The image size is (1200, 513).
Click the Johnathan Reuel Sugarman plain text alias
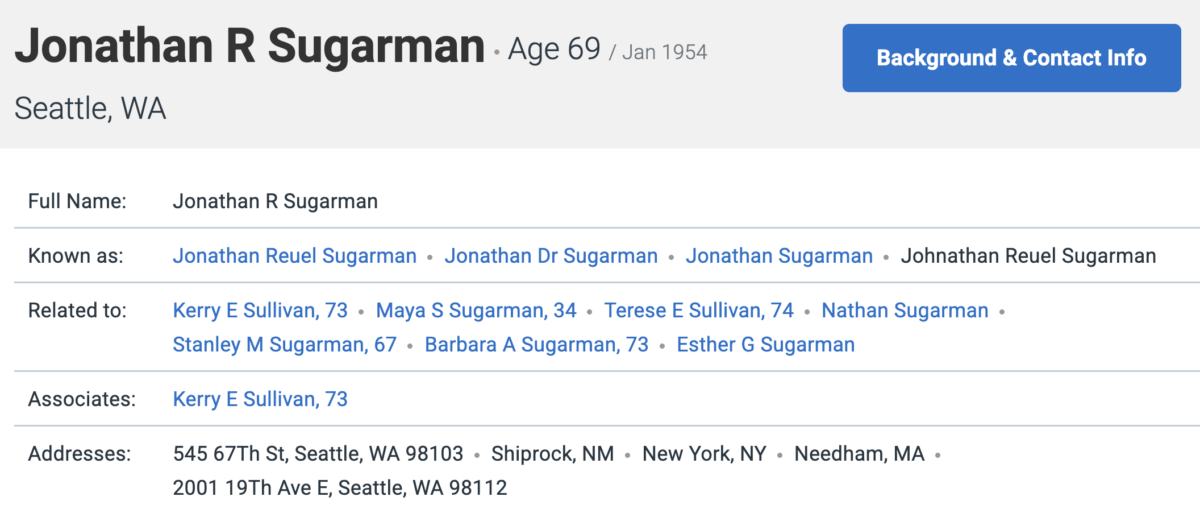pyautogui.click(x=1028, y=256)
